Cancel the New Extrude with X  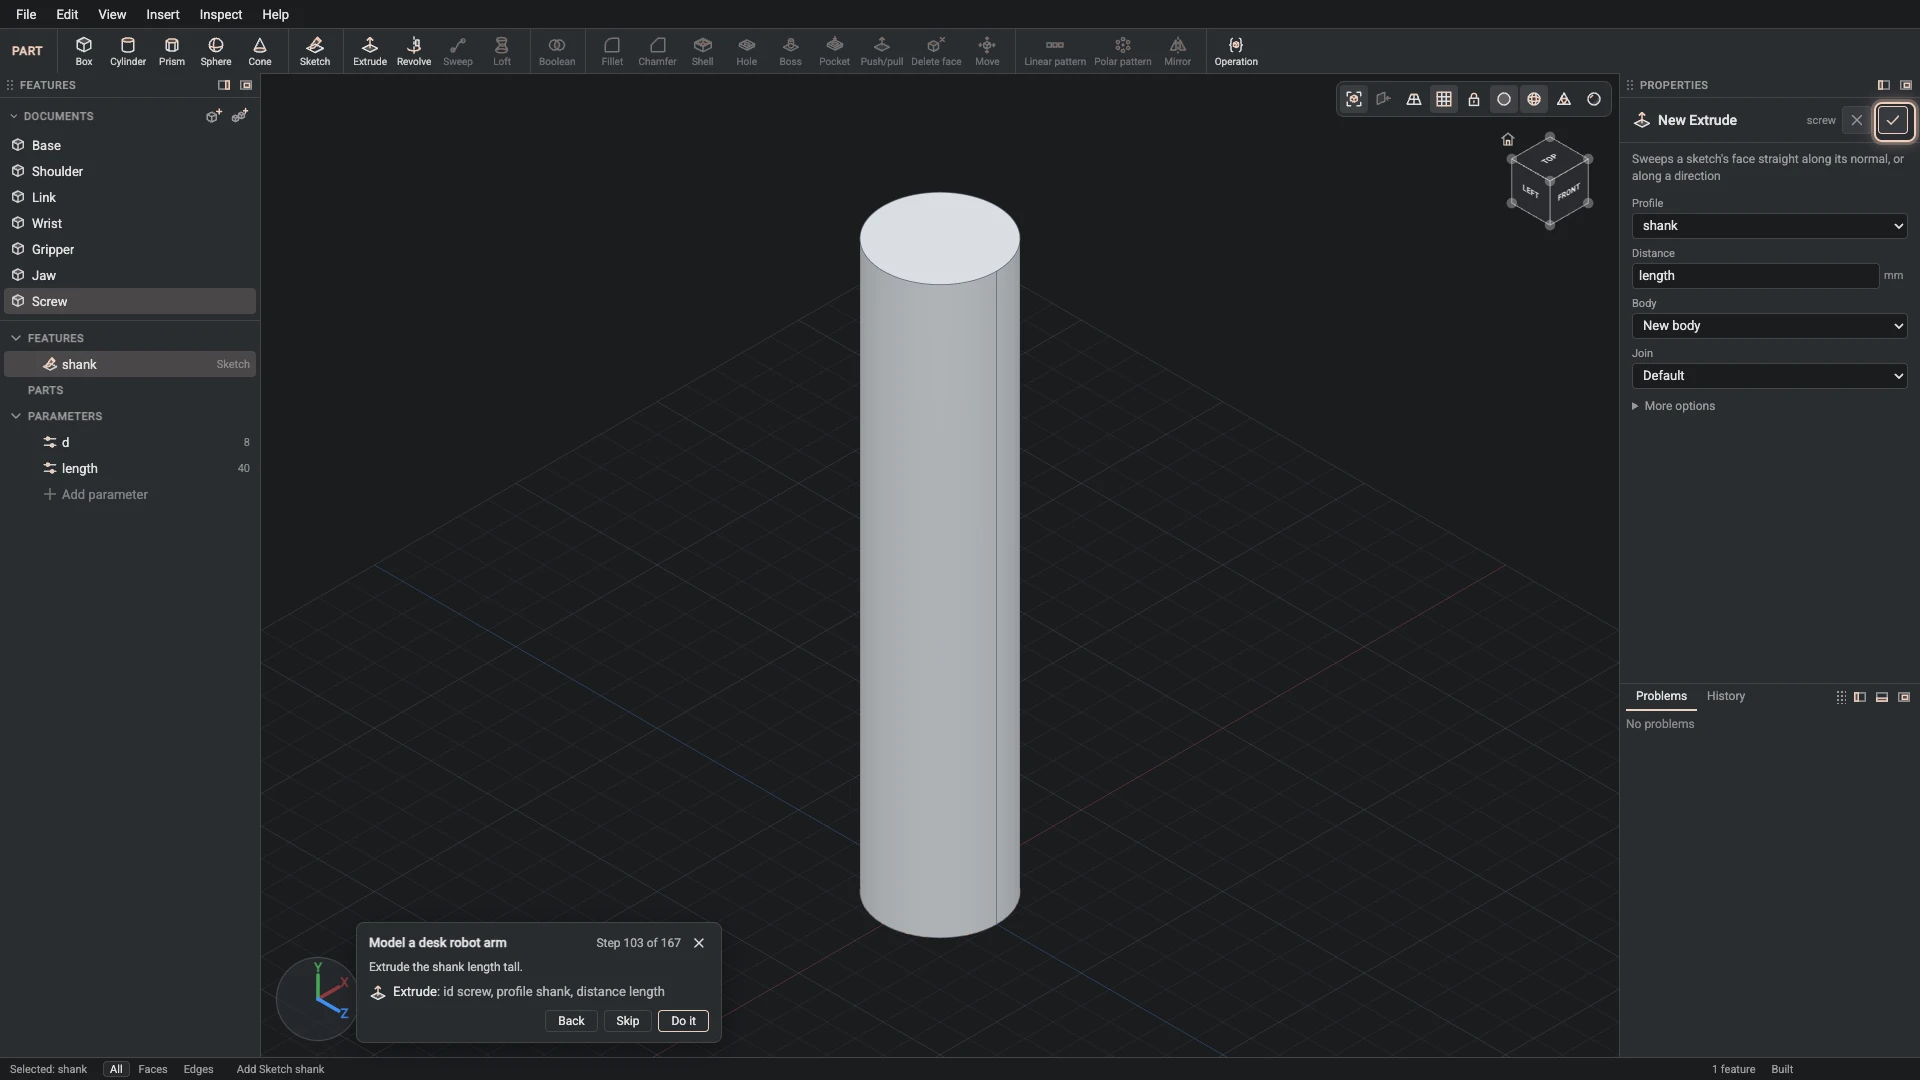coord(1857,120)
